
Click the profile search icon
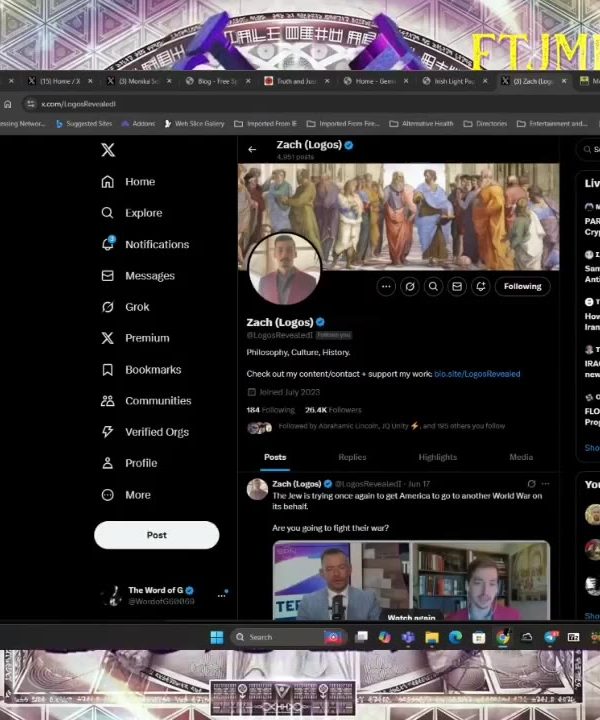pos(433,287)
